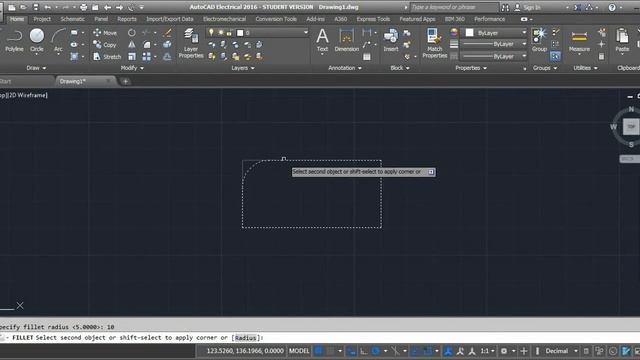Click the Erase icon in Modify panel

[167, 33]
